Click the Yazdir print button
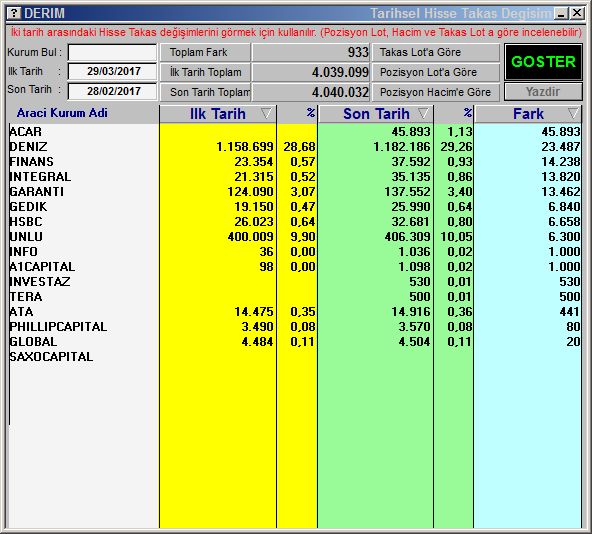592x534 pixels. (x=543, y=92)
